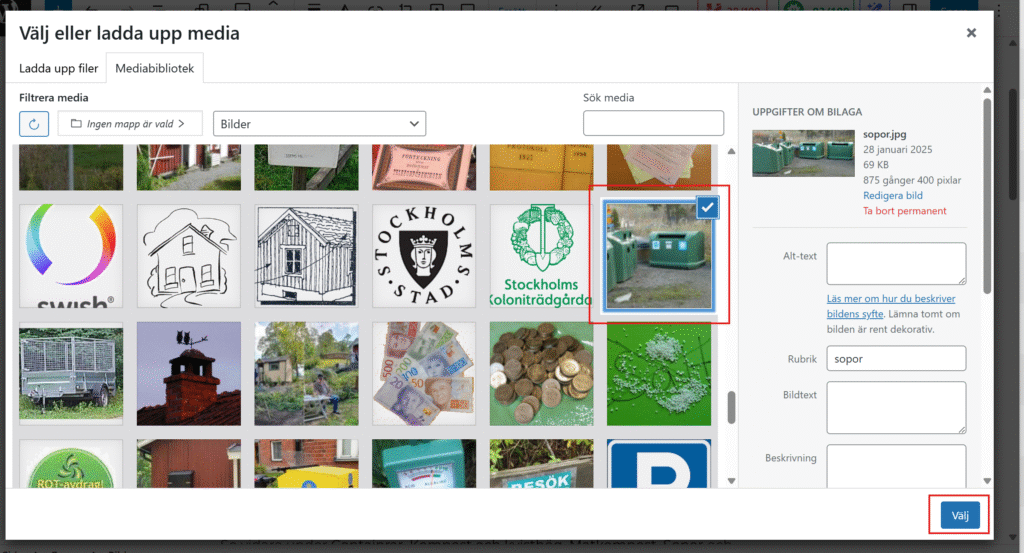Select the white pellets on green thumbnail
This screenshot has height=553, width=1024.
[x=659, y=373]
